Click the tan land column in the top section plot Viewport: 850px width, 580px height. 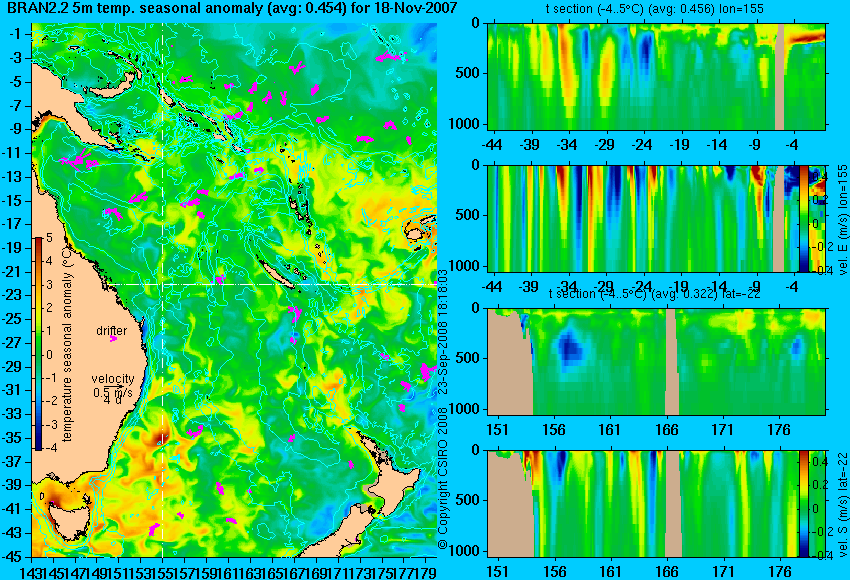pos(780,76)
